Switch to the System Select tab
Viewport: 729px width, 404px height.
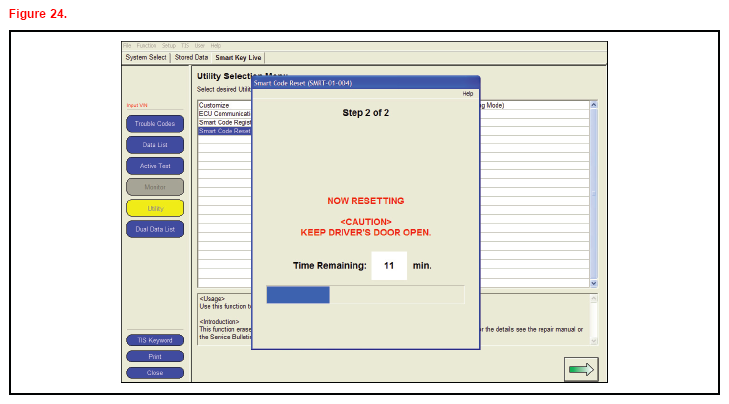[146, 57]
